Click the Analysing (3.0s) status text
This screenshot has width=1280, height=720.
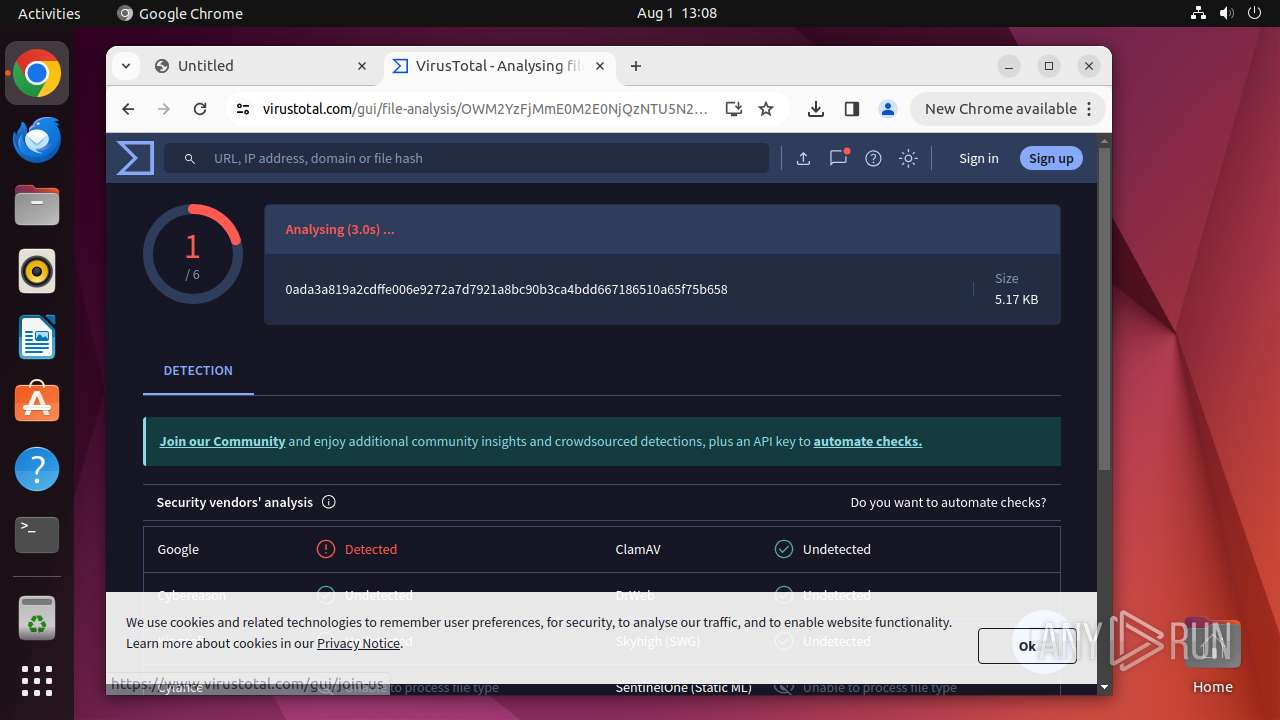tap(340, 229)
